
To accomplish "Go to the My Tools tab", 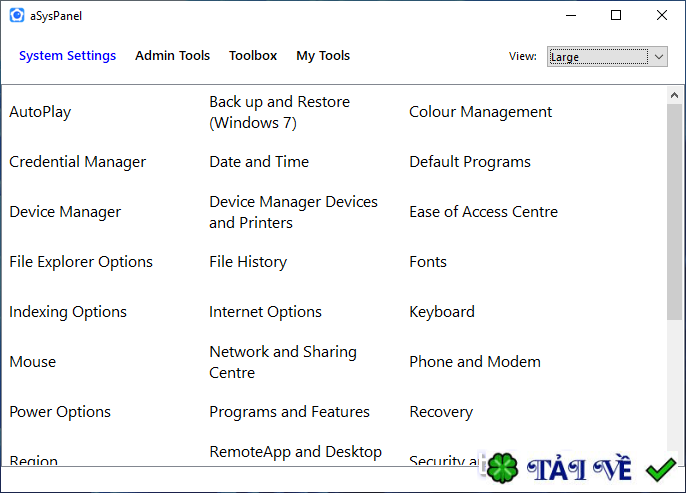I will [x=323, y=56].
